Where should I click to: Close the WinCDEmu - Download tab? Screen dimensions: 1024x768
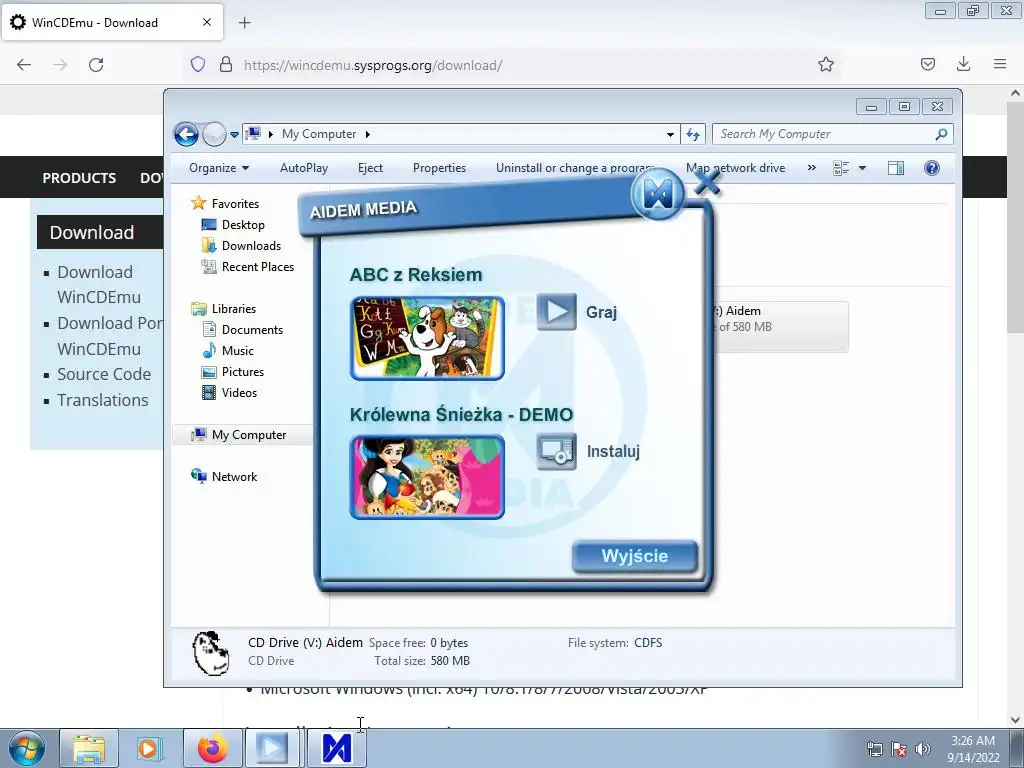[x=207, y=22]
